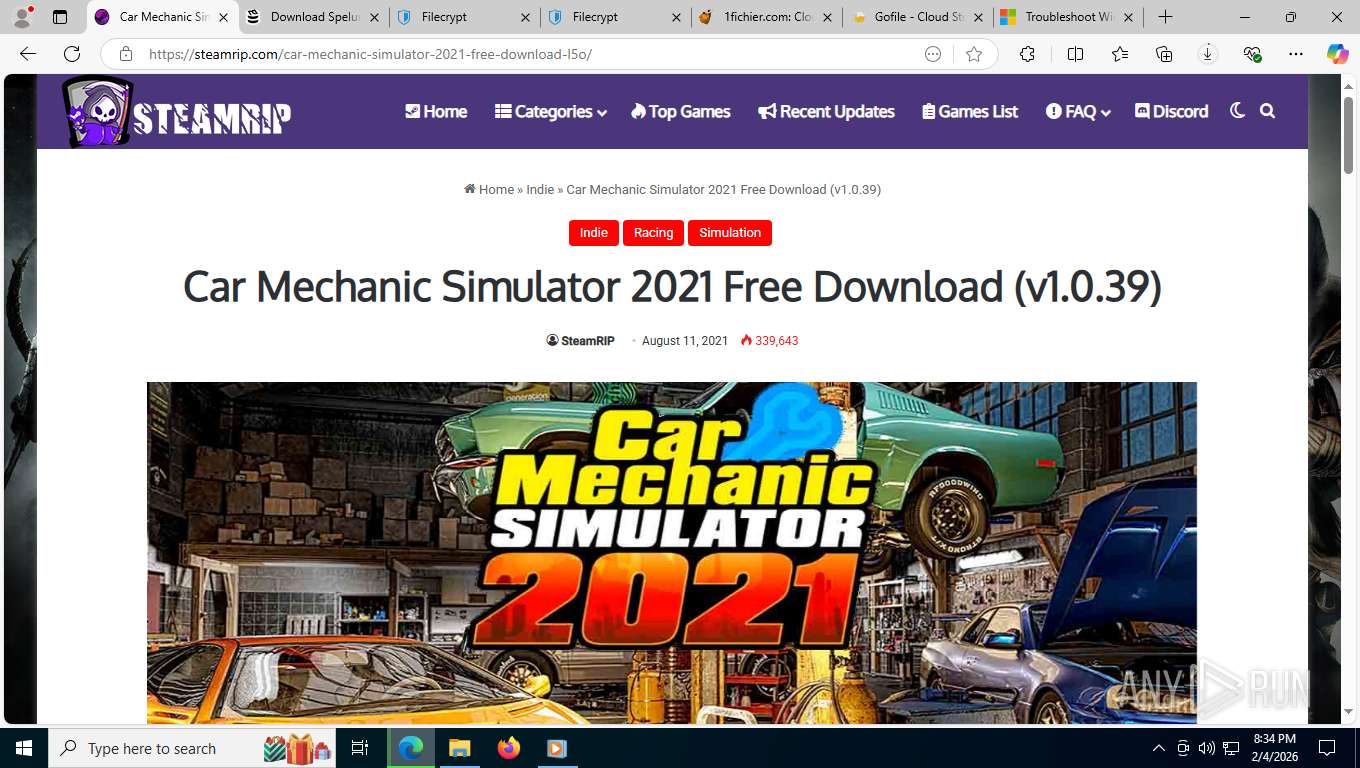Open Browser essentials heart icon

click(x=1252, y=54)
